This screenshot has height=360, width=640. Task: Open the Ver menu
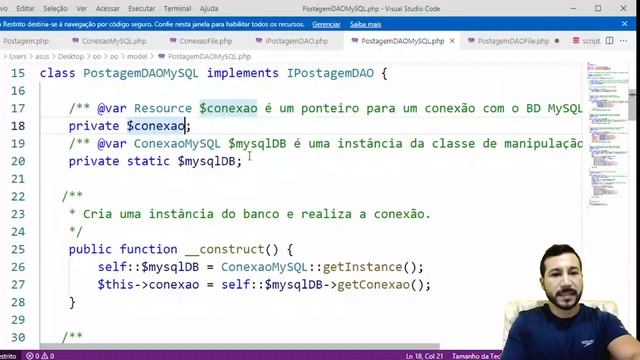[x=82, y=8]
